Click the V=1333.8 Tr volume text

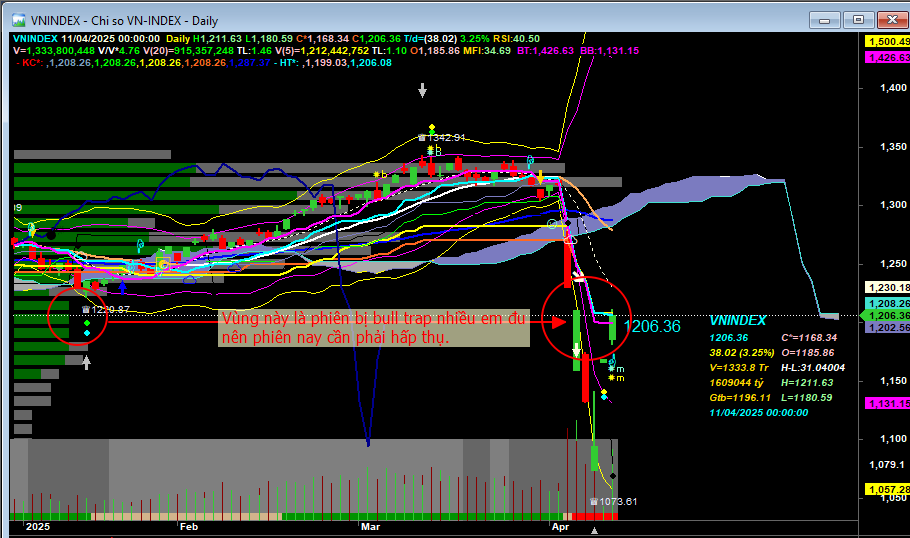tap(739, 368)
